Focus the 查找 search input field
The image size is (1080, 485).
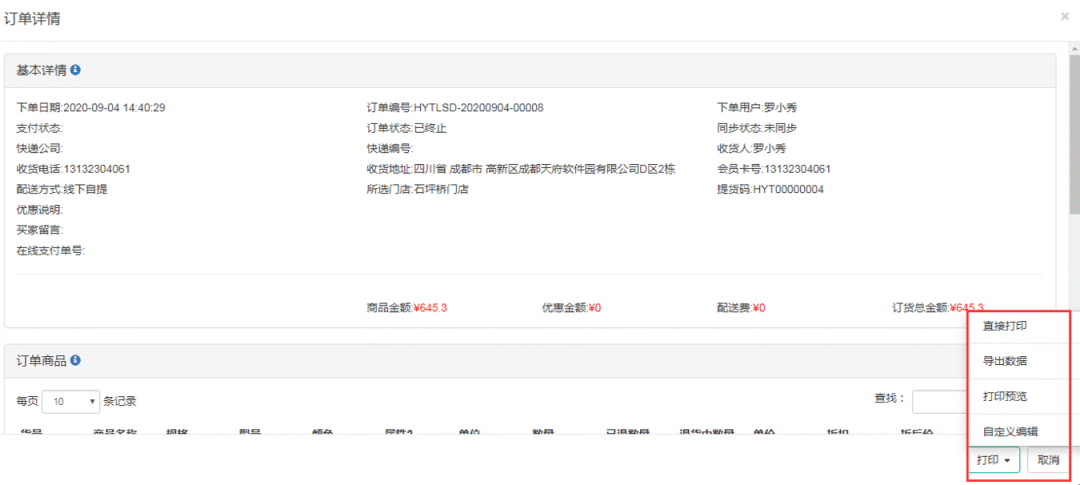coord(940,401)
